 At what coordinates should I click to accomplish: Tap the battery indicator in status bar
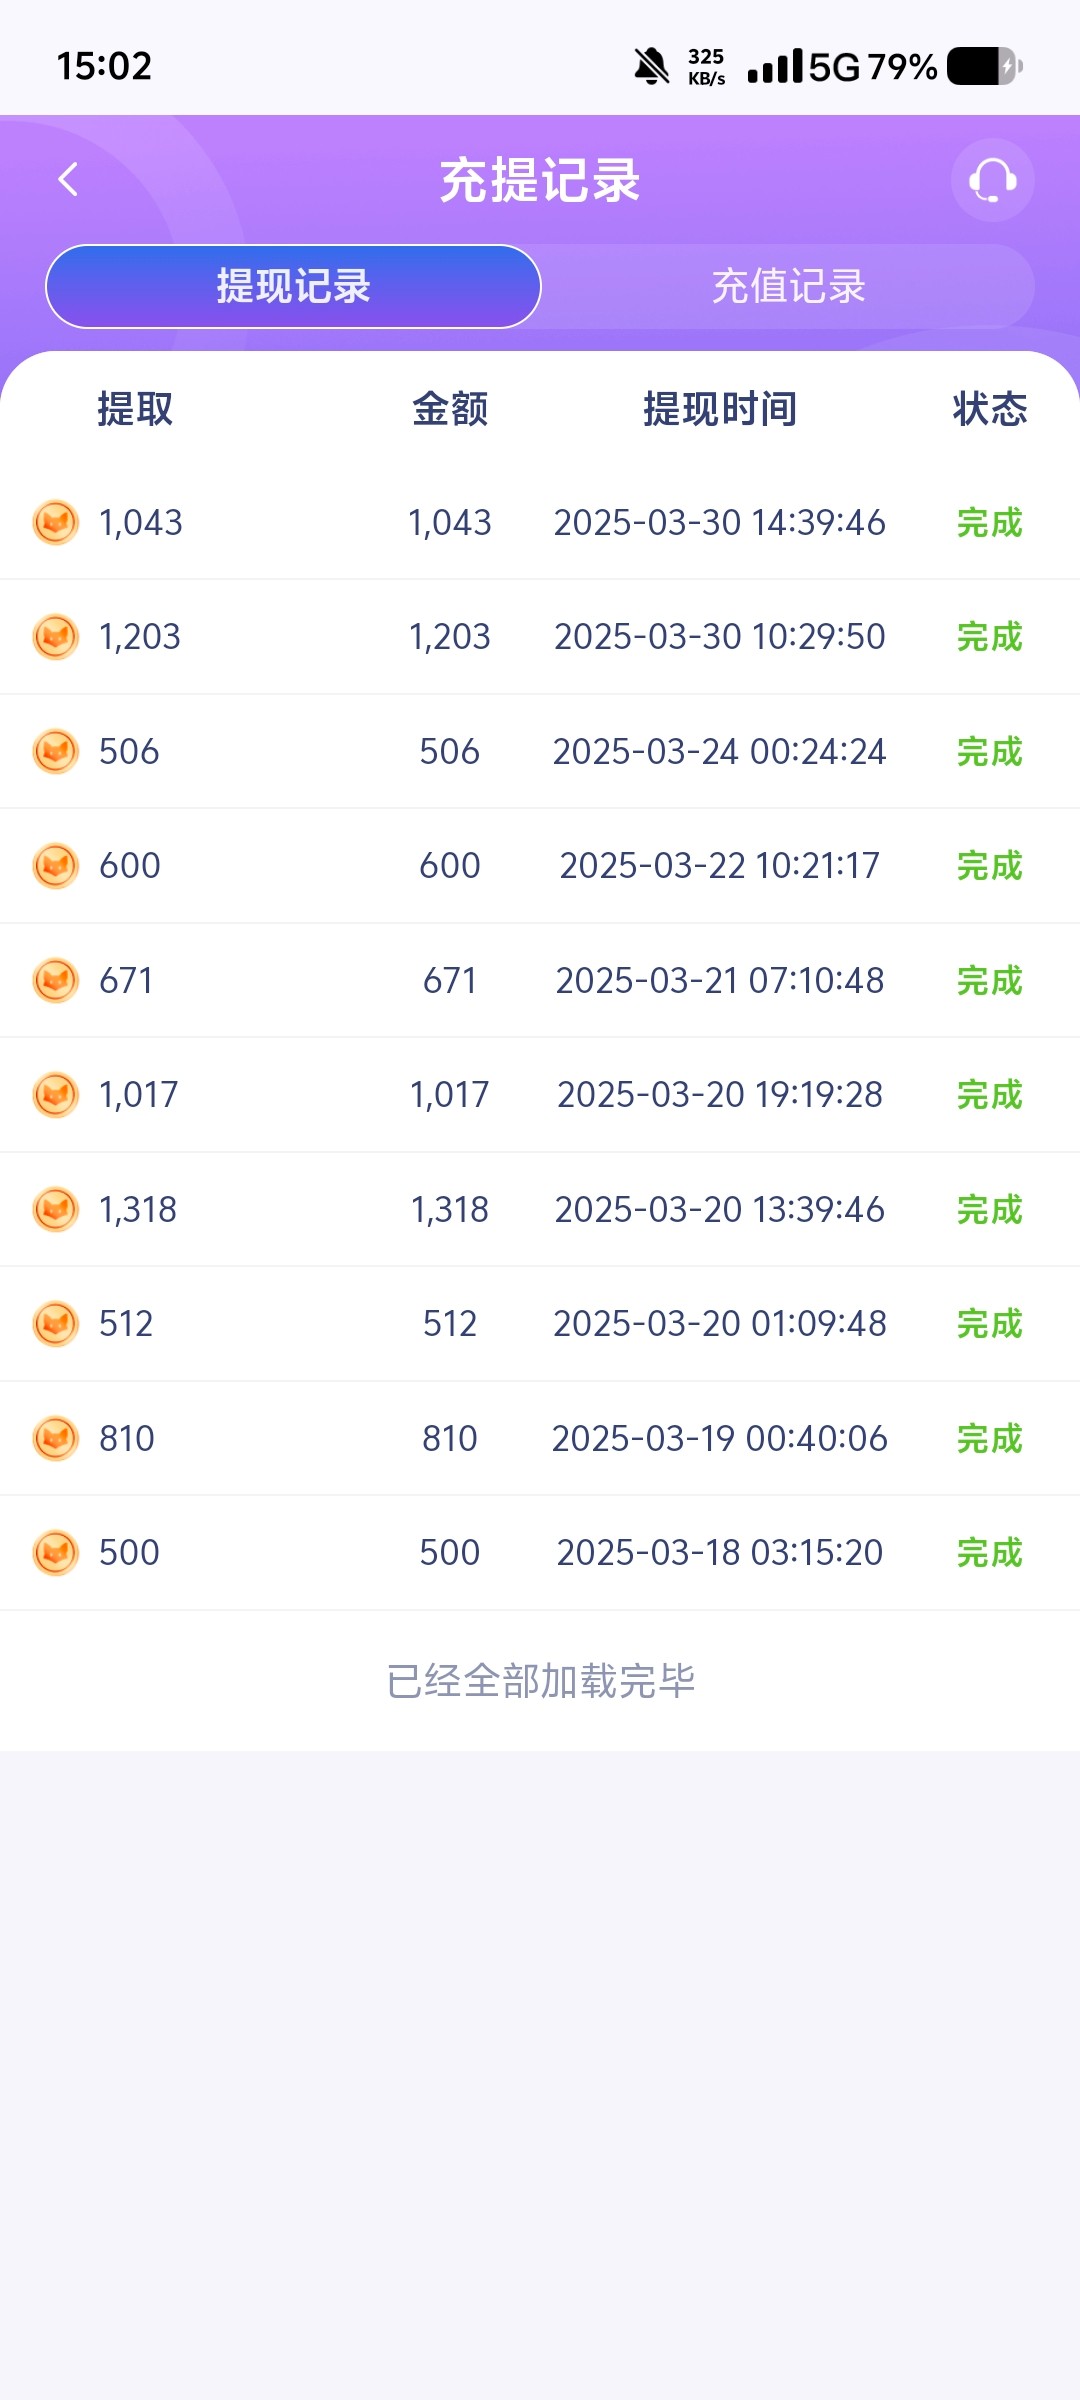click(x=984, y=67)
